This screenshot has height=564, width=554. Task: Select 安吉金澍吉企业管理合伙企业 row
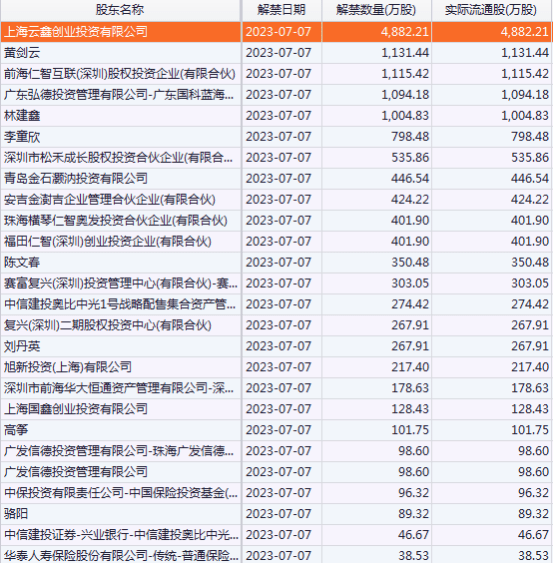tap(276, 200)
